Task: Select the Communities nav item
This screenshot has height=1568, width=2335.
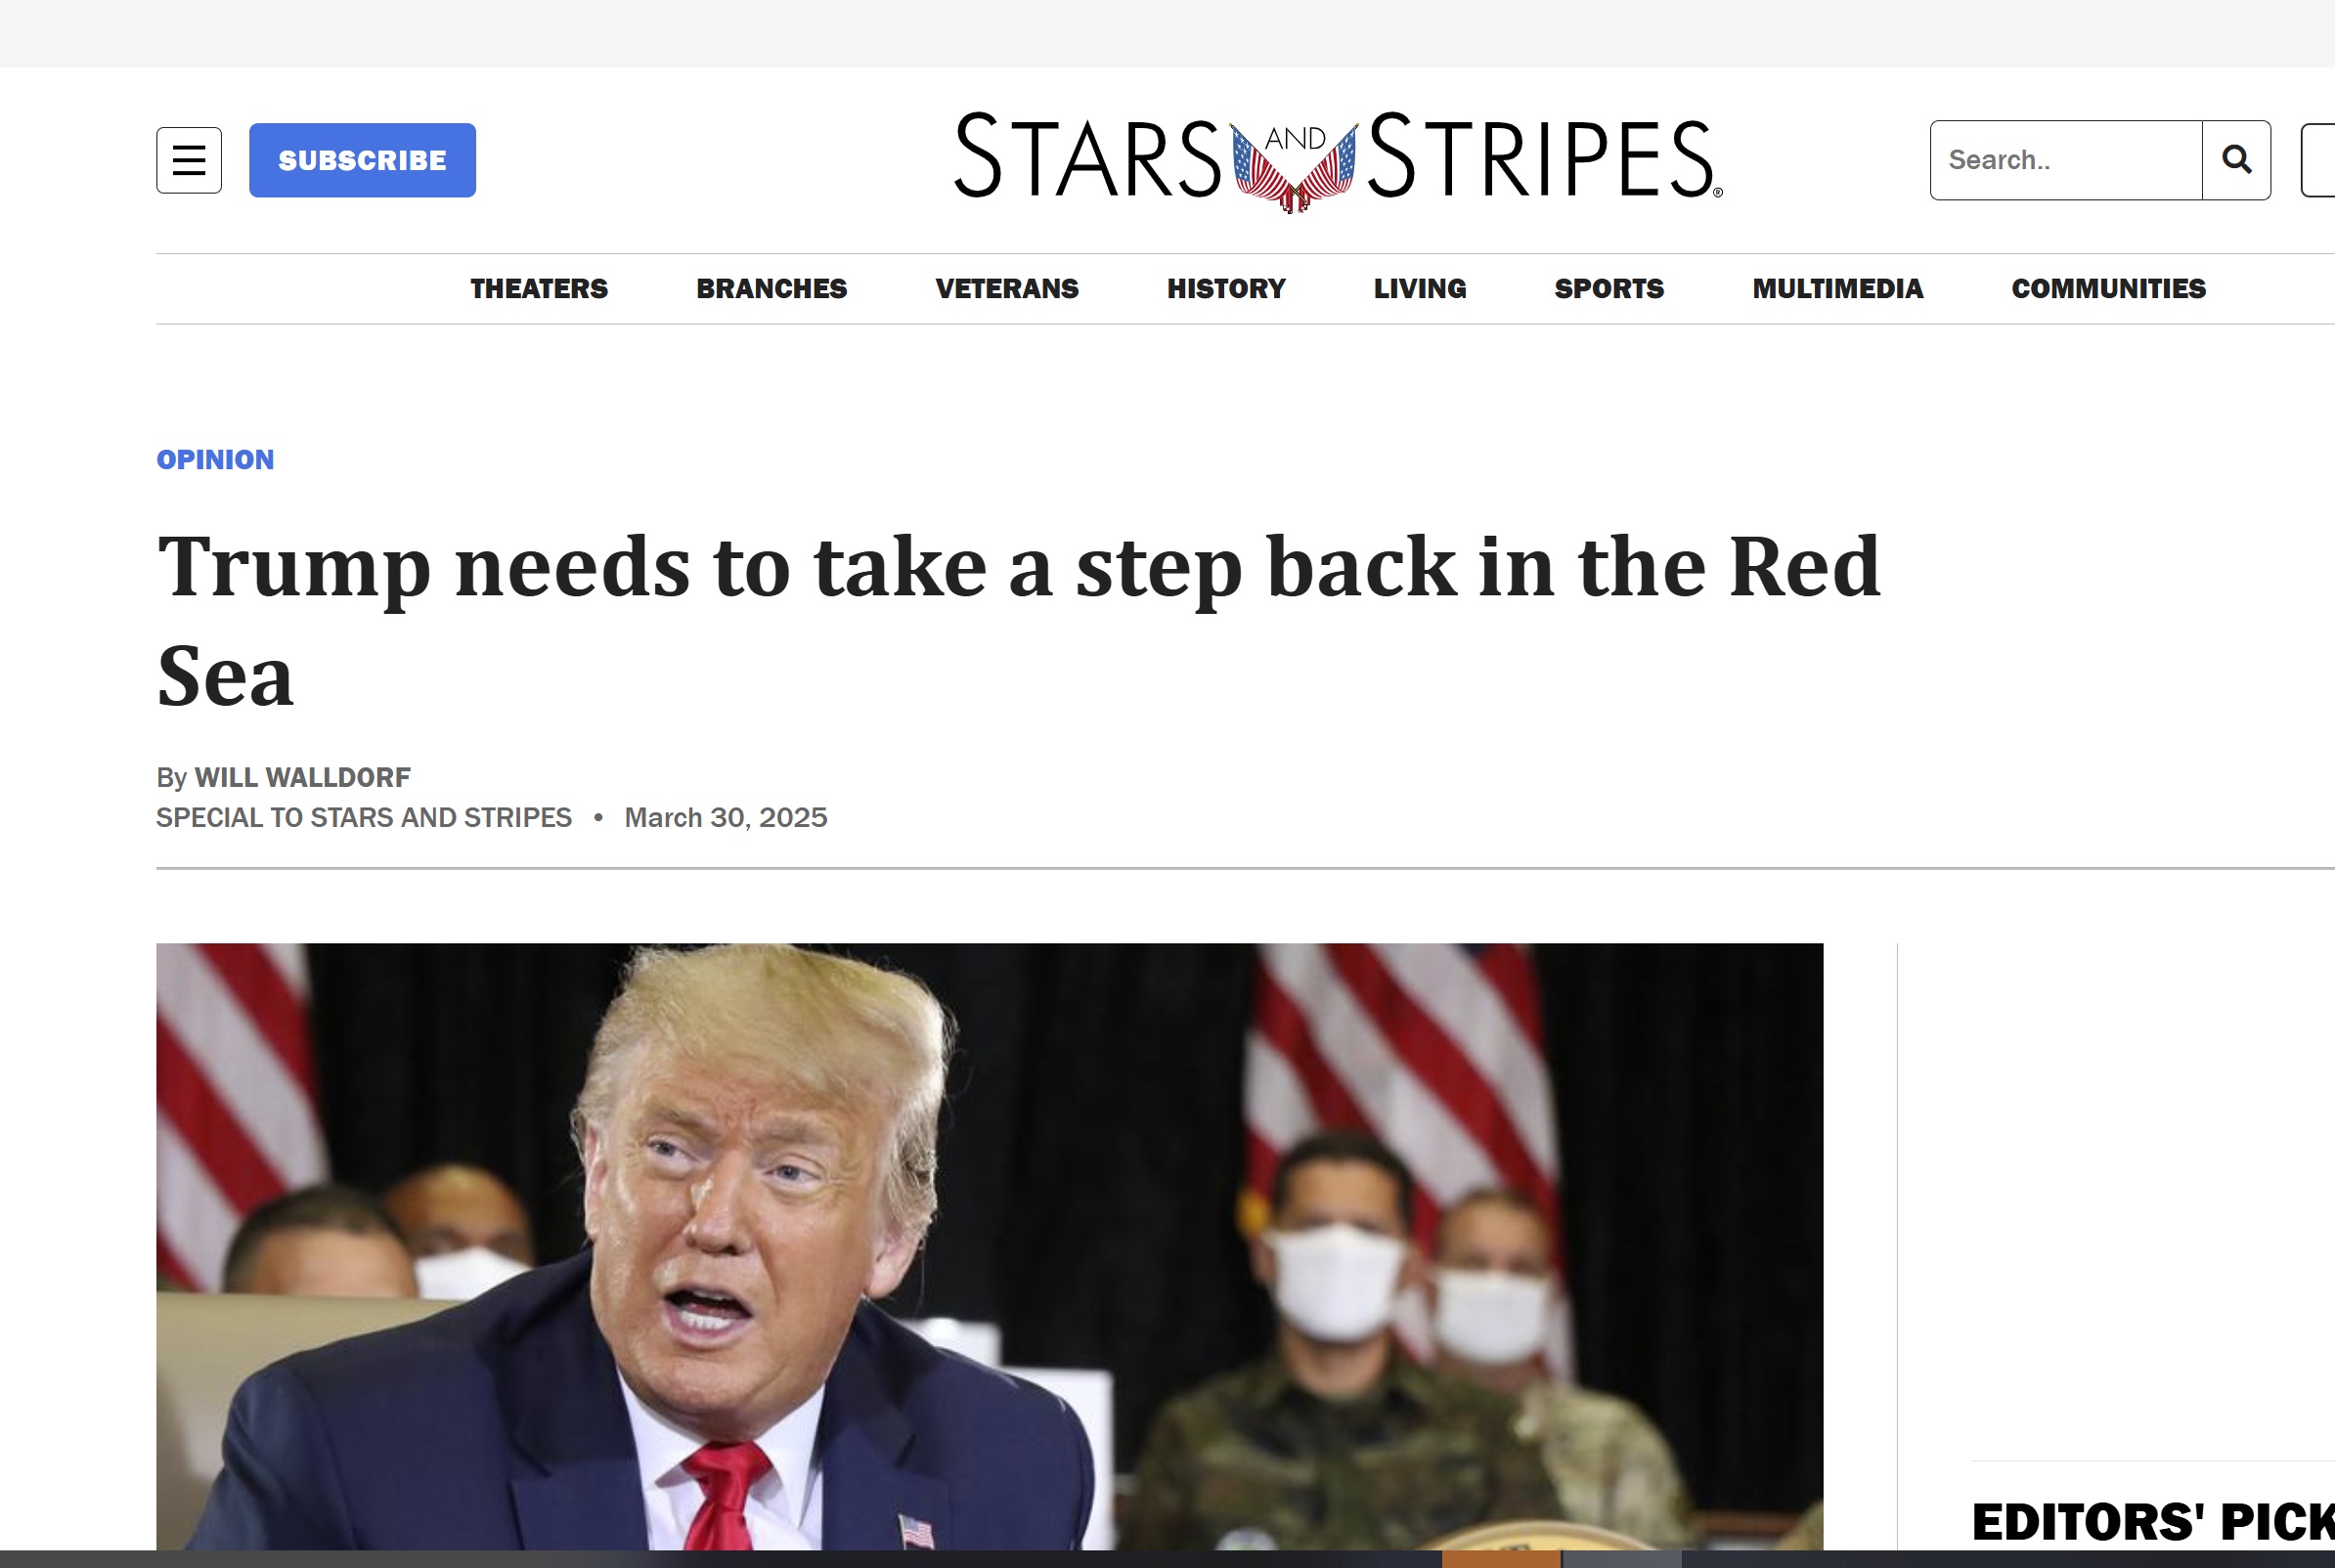Action: click(x=2108, y=289)
